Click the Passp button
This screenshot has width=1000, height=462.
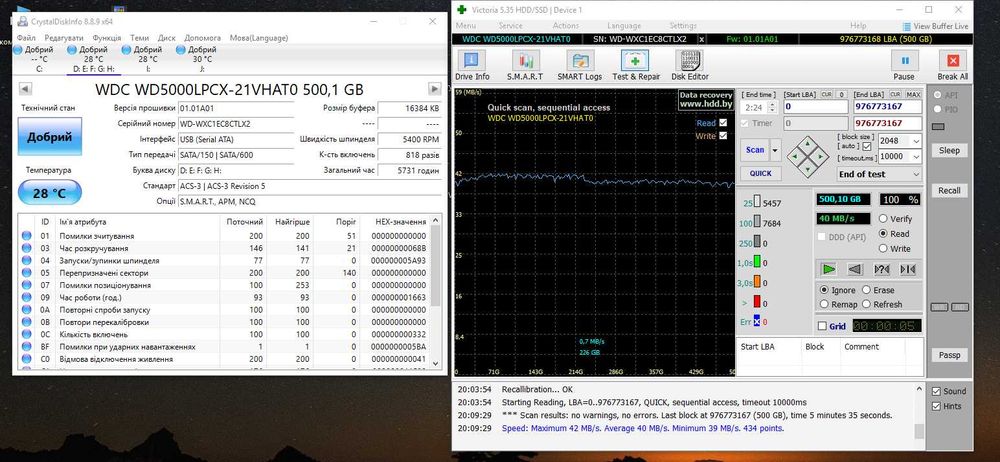[950, 355]
